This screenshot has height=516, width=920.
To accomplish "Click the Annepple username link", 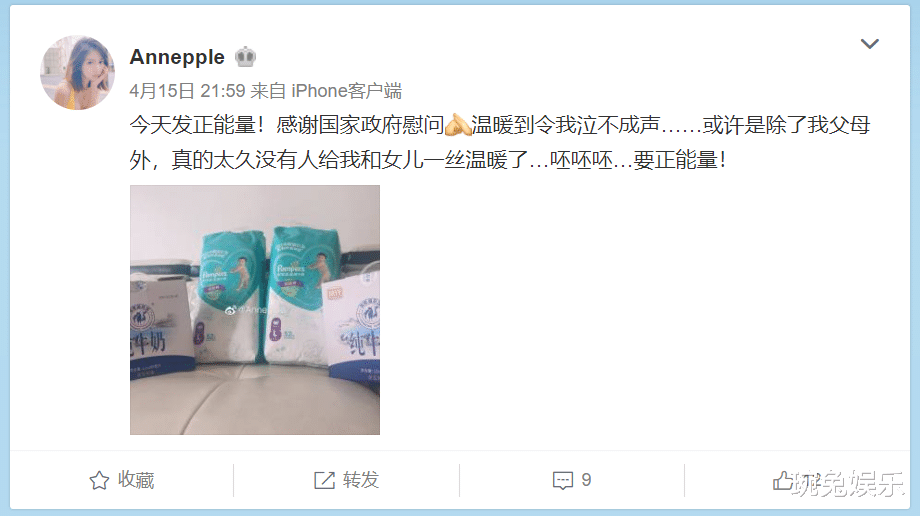I will 177,57.
